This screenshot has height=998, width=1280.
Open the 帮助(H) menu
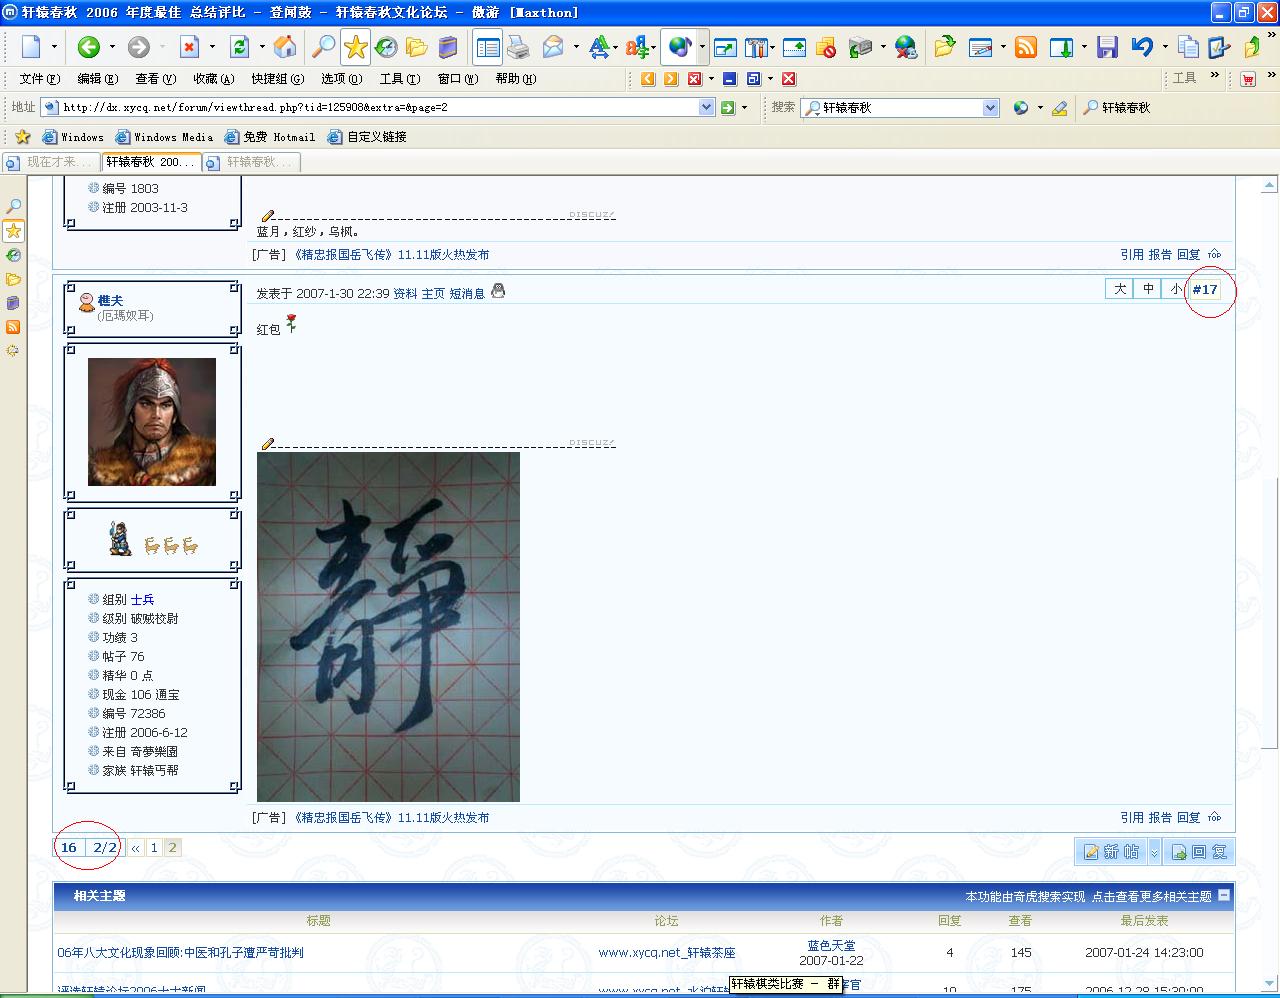point(516,79)
